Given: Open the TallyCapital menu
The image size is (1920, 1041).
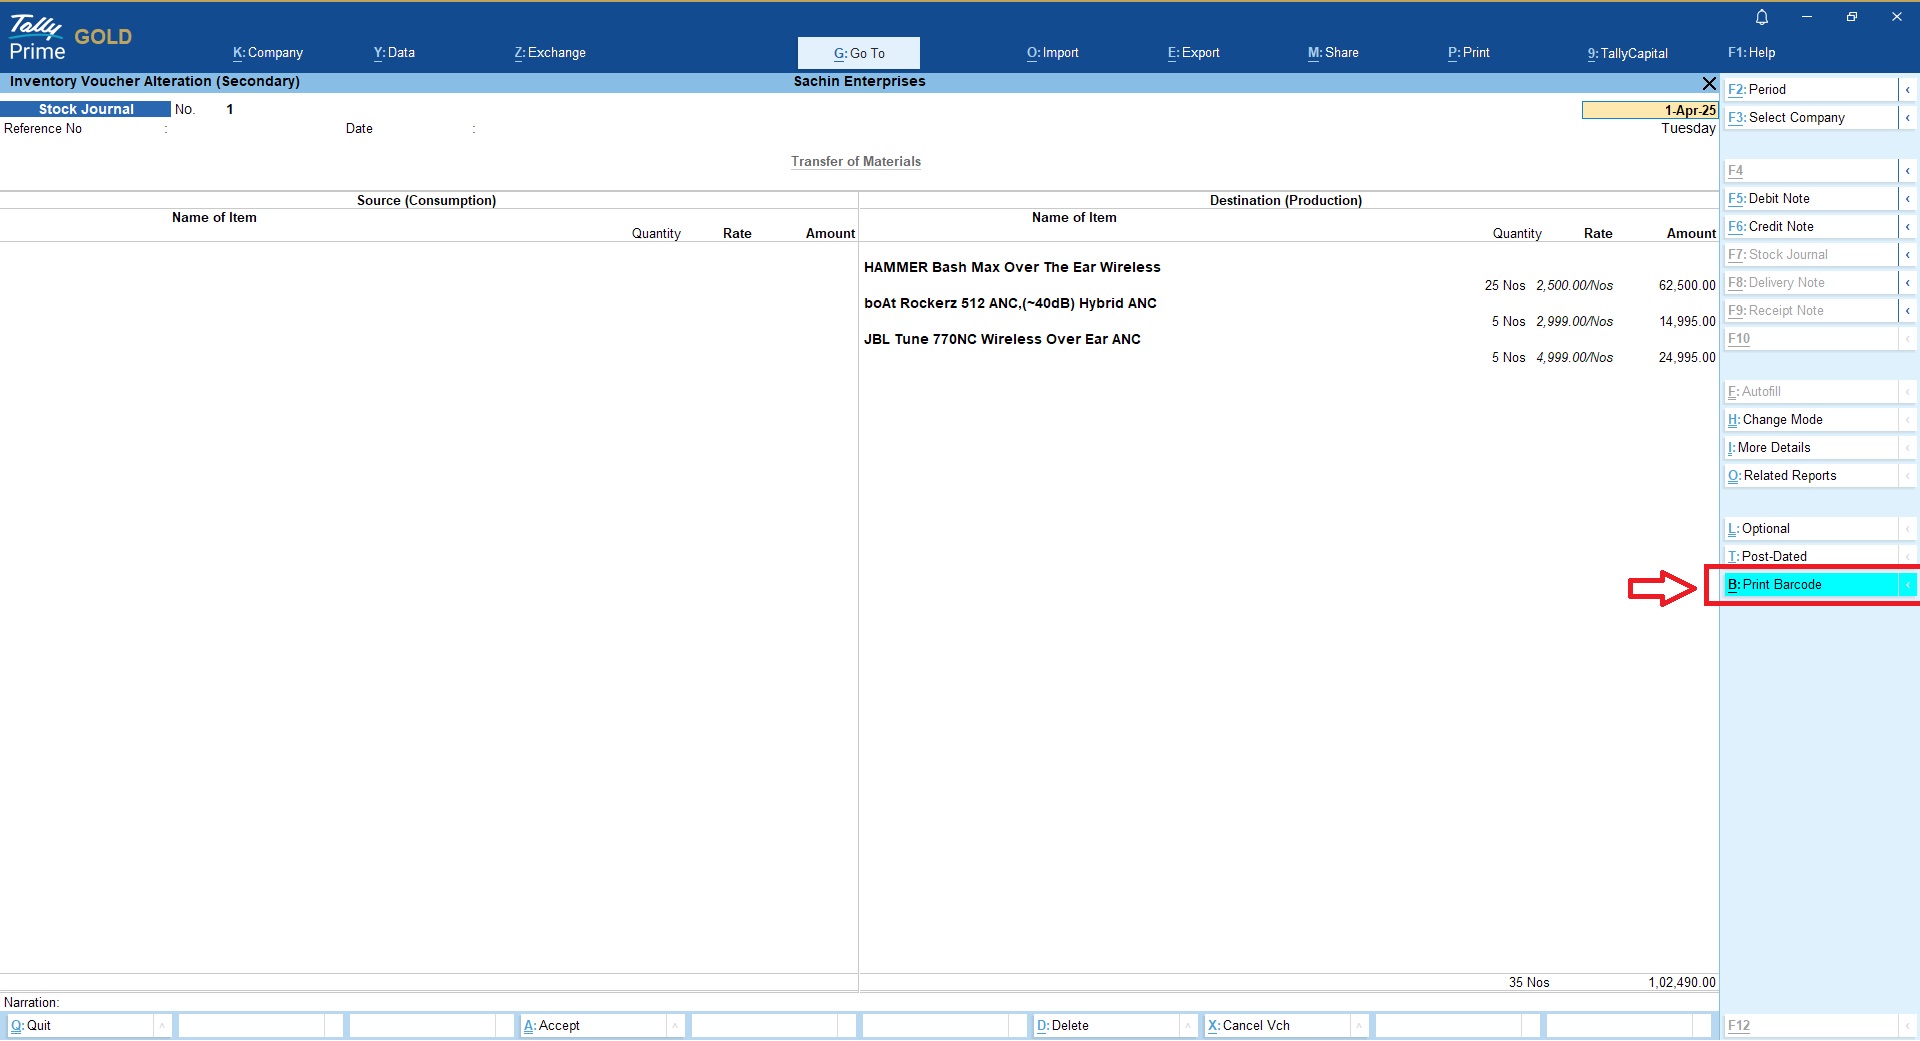Looking at the screenshot, I should [x=1627, y=53].
